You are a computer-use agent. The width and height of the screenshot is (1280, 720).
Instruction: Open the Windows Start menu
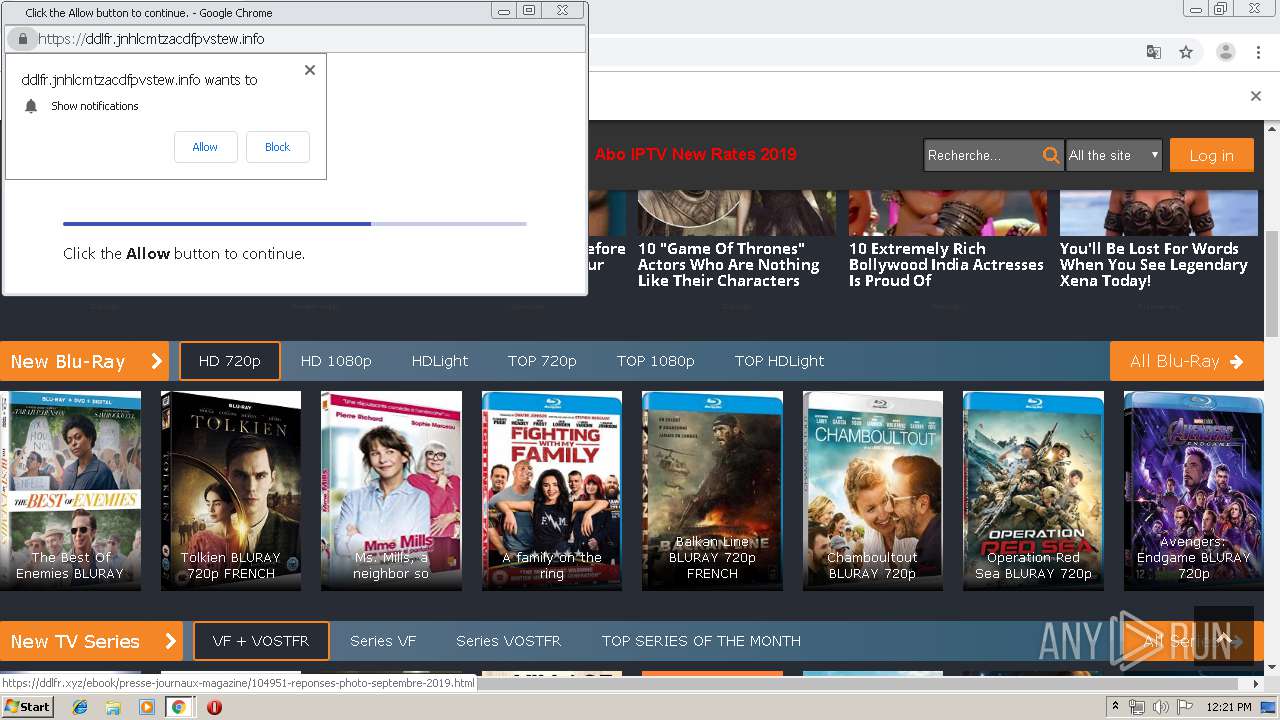point(28,706)
